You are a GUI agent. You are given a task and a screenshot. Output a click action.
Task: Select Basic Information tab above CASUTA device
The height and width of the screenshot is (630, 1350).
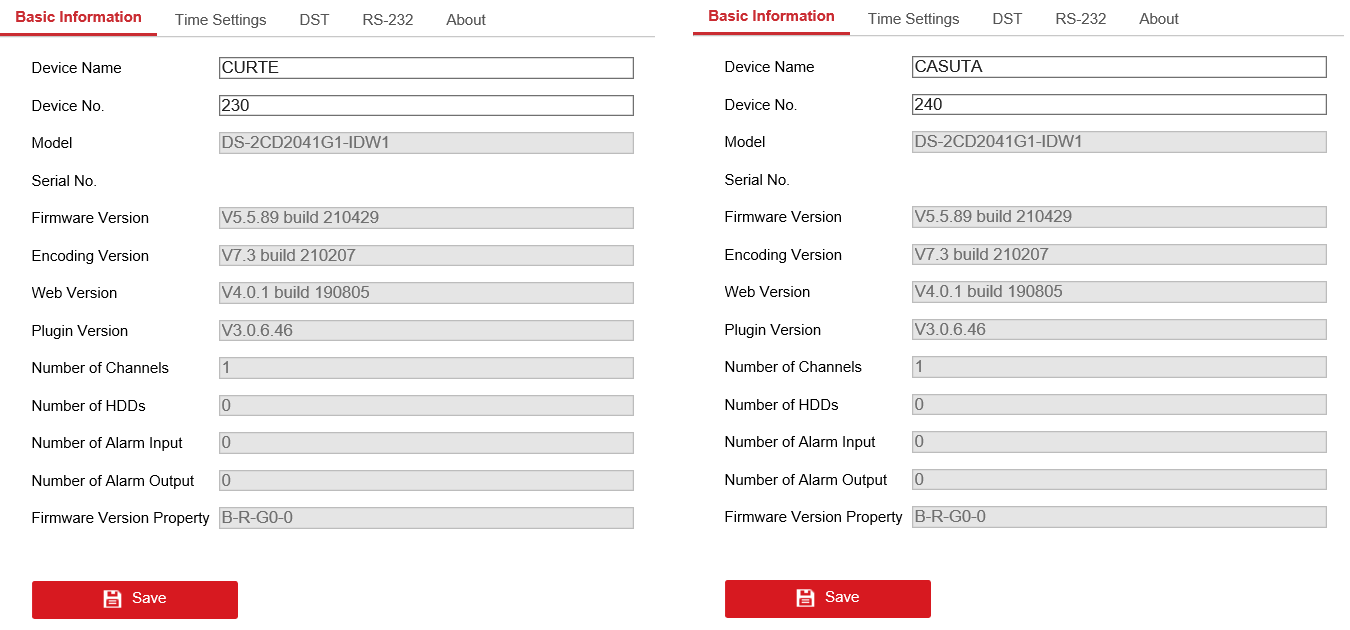(771, 17)
